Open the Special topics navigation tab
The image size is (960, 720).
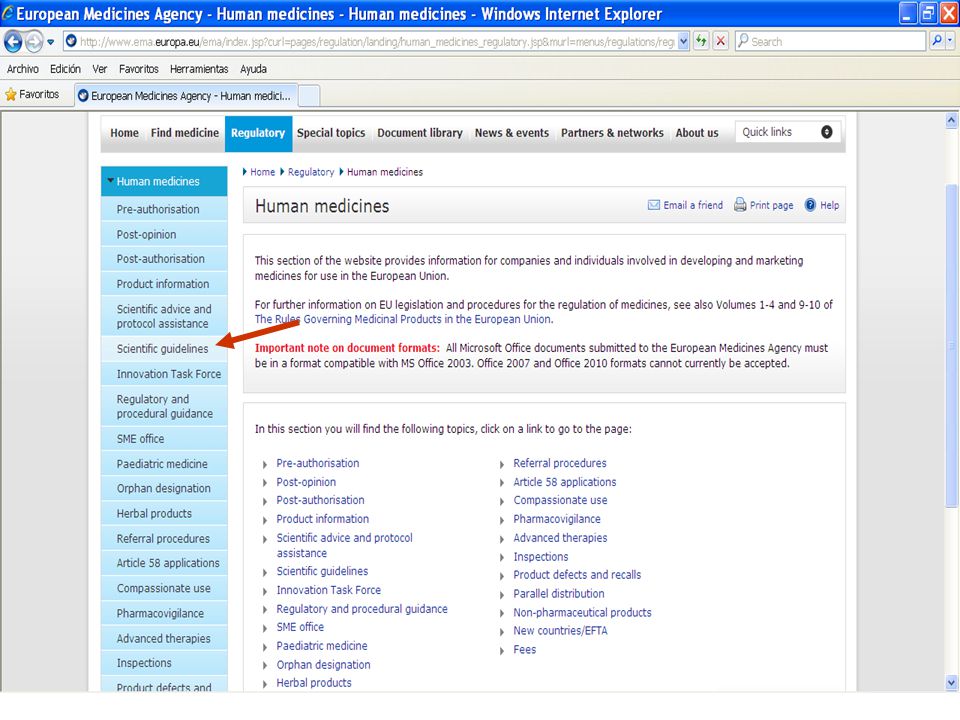pyautogui.click(x=331, y=133)
